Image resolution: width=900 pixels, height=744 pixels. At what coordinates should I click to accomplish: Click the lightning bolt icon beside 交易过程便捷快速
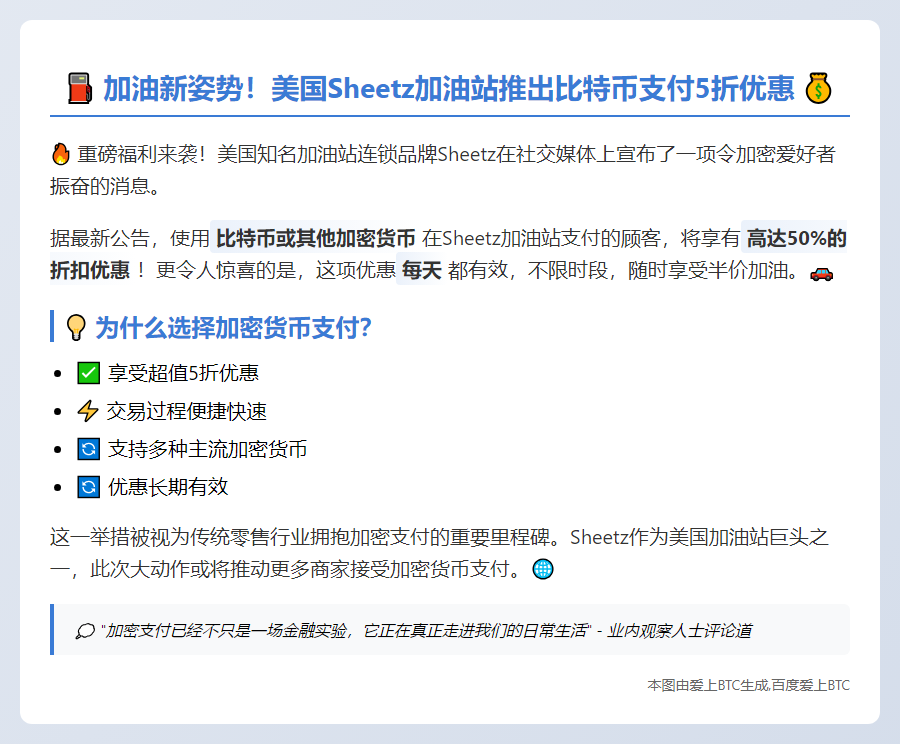(88, 411)
